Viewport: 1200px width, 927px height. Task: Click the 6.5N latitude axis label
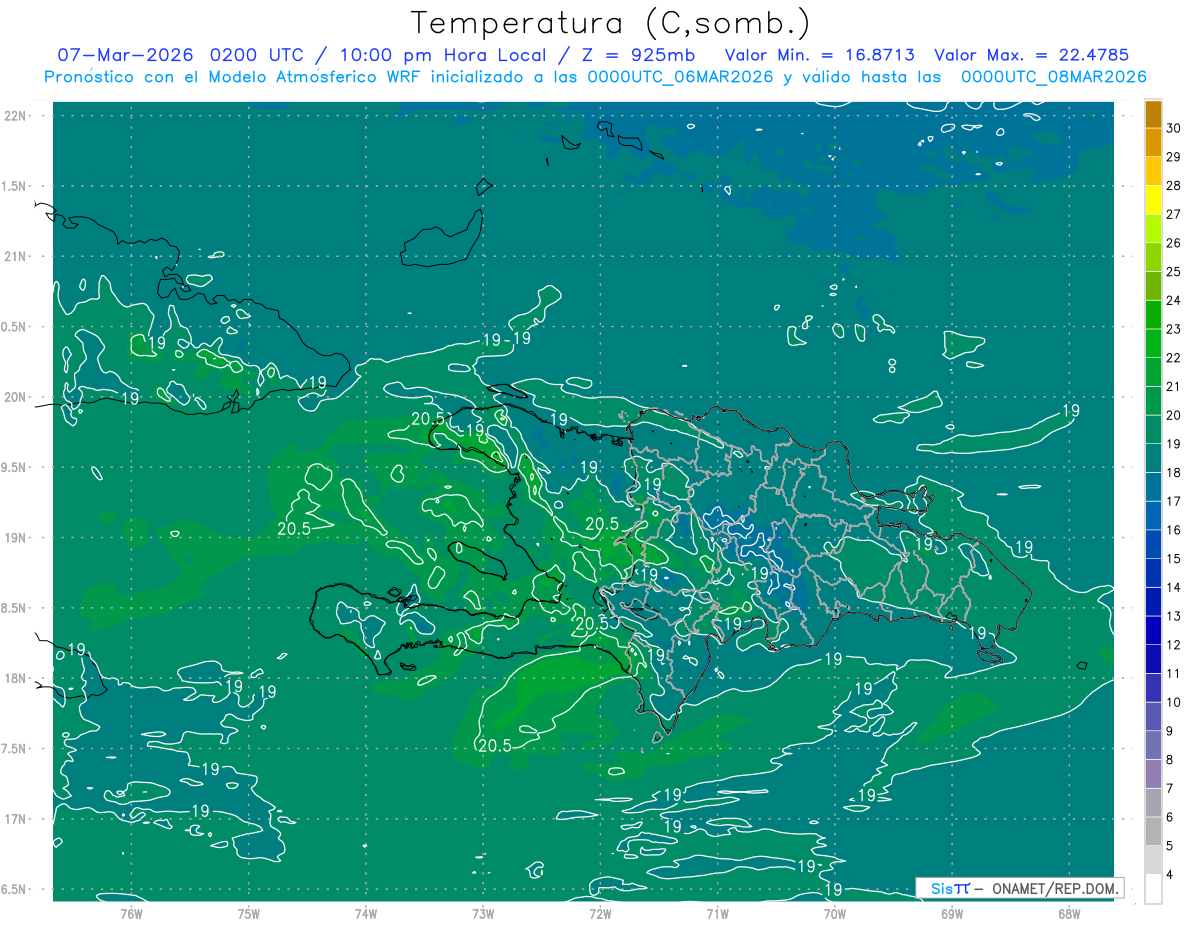click(x=15, y=890)
